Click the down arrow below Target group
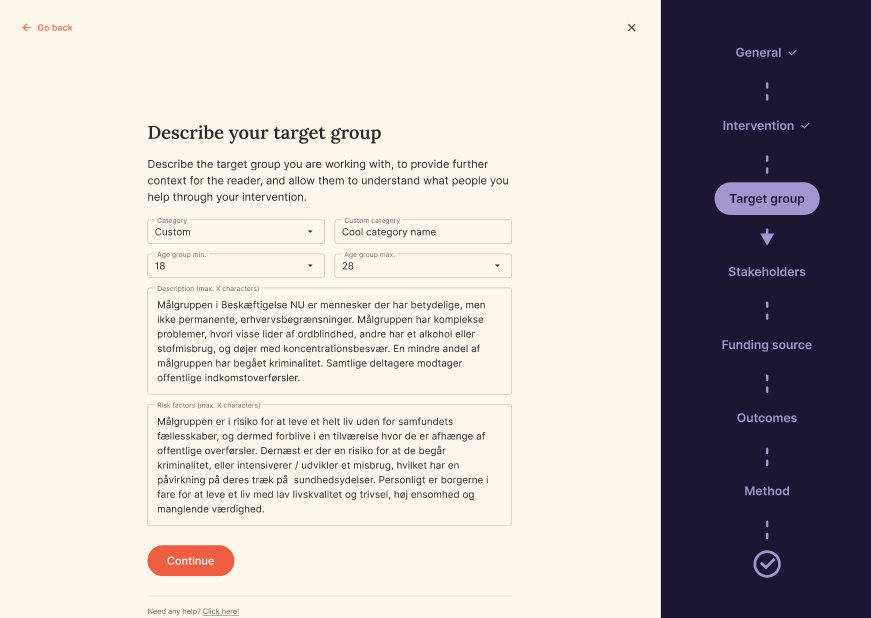This screenshot has width=871, height=618. pyautogui.click(x=767, y=237)
